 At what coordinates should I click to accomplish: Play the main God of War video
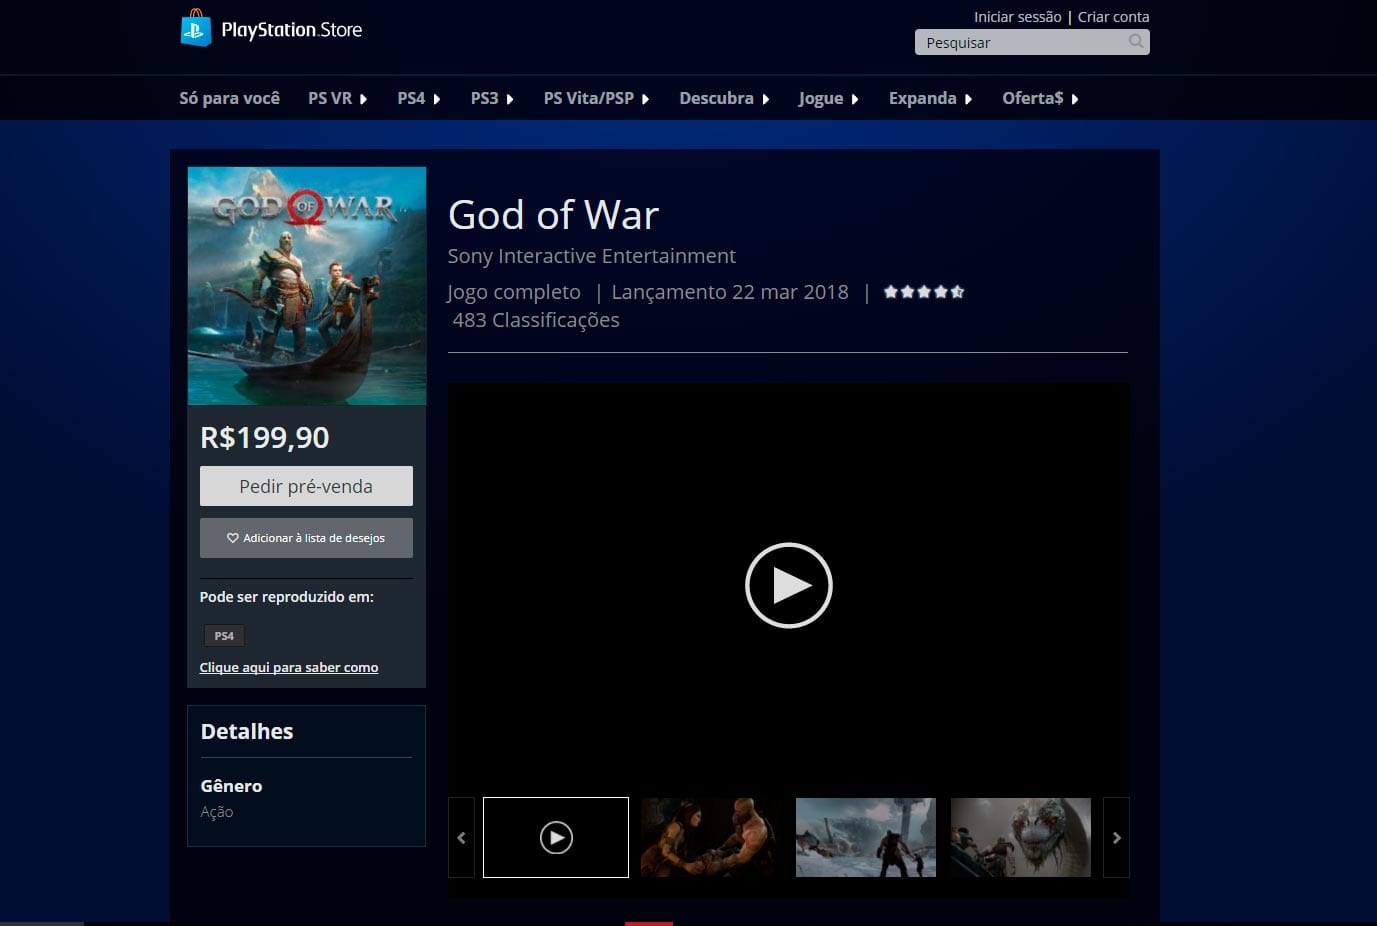point(789,585)
